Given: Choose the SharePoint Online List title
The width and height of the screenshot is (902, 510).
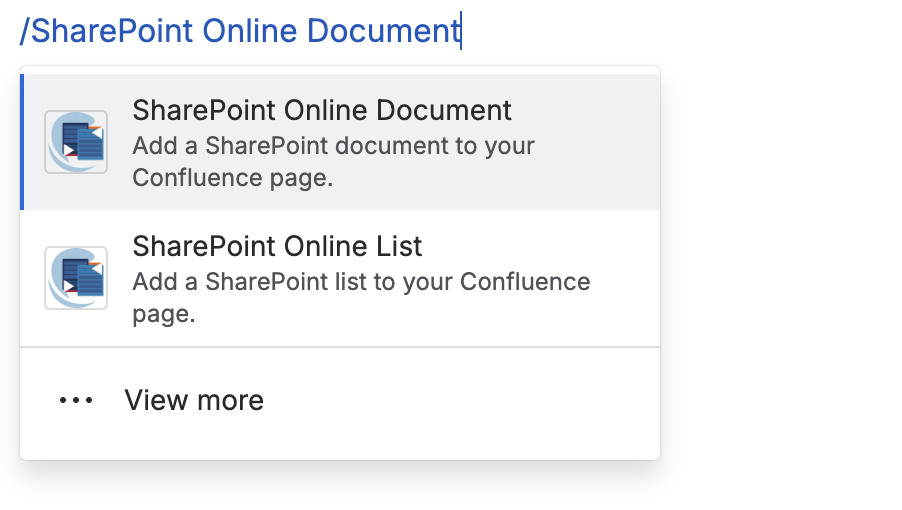Looking at the screenshot, I should point(277,247).
